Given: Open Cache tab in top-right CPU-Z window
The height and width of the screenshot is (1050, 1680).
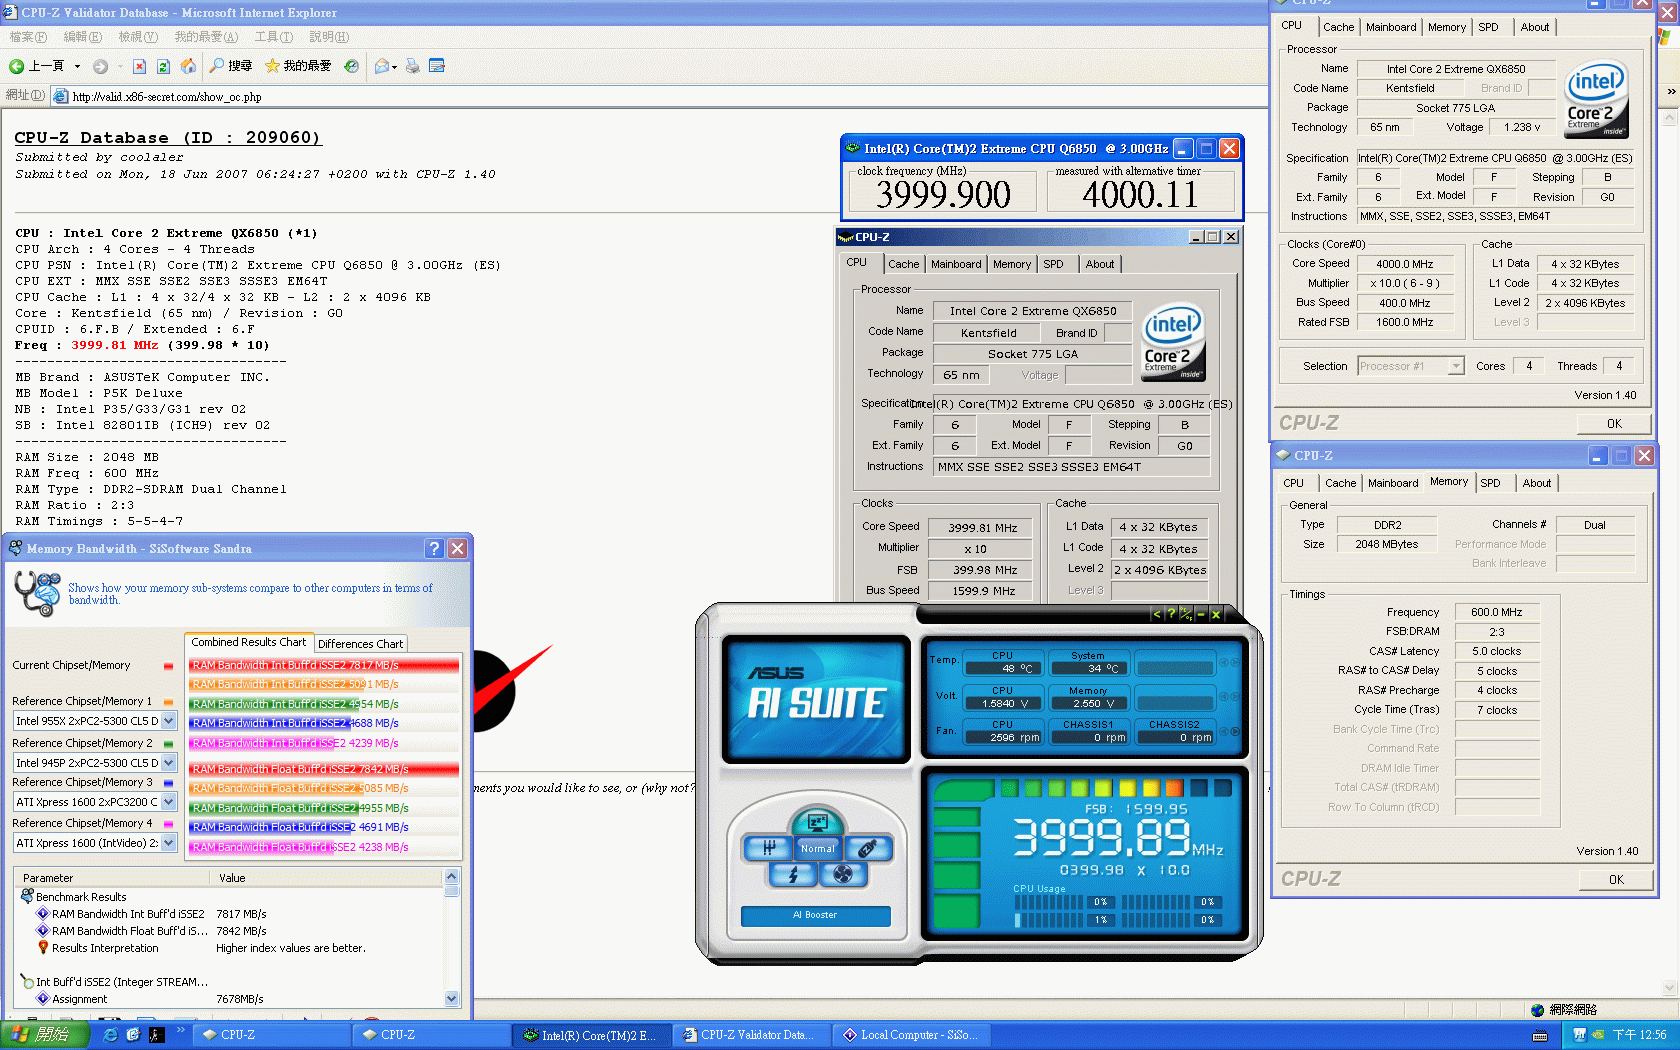Looking at the screenshot, I should (1339, 27).
